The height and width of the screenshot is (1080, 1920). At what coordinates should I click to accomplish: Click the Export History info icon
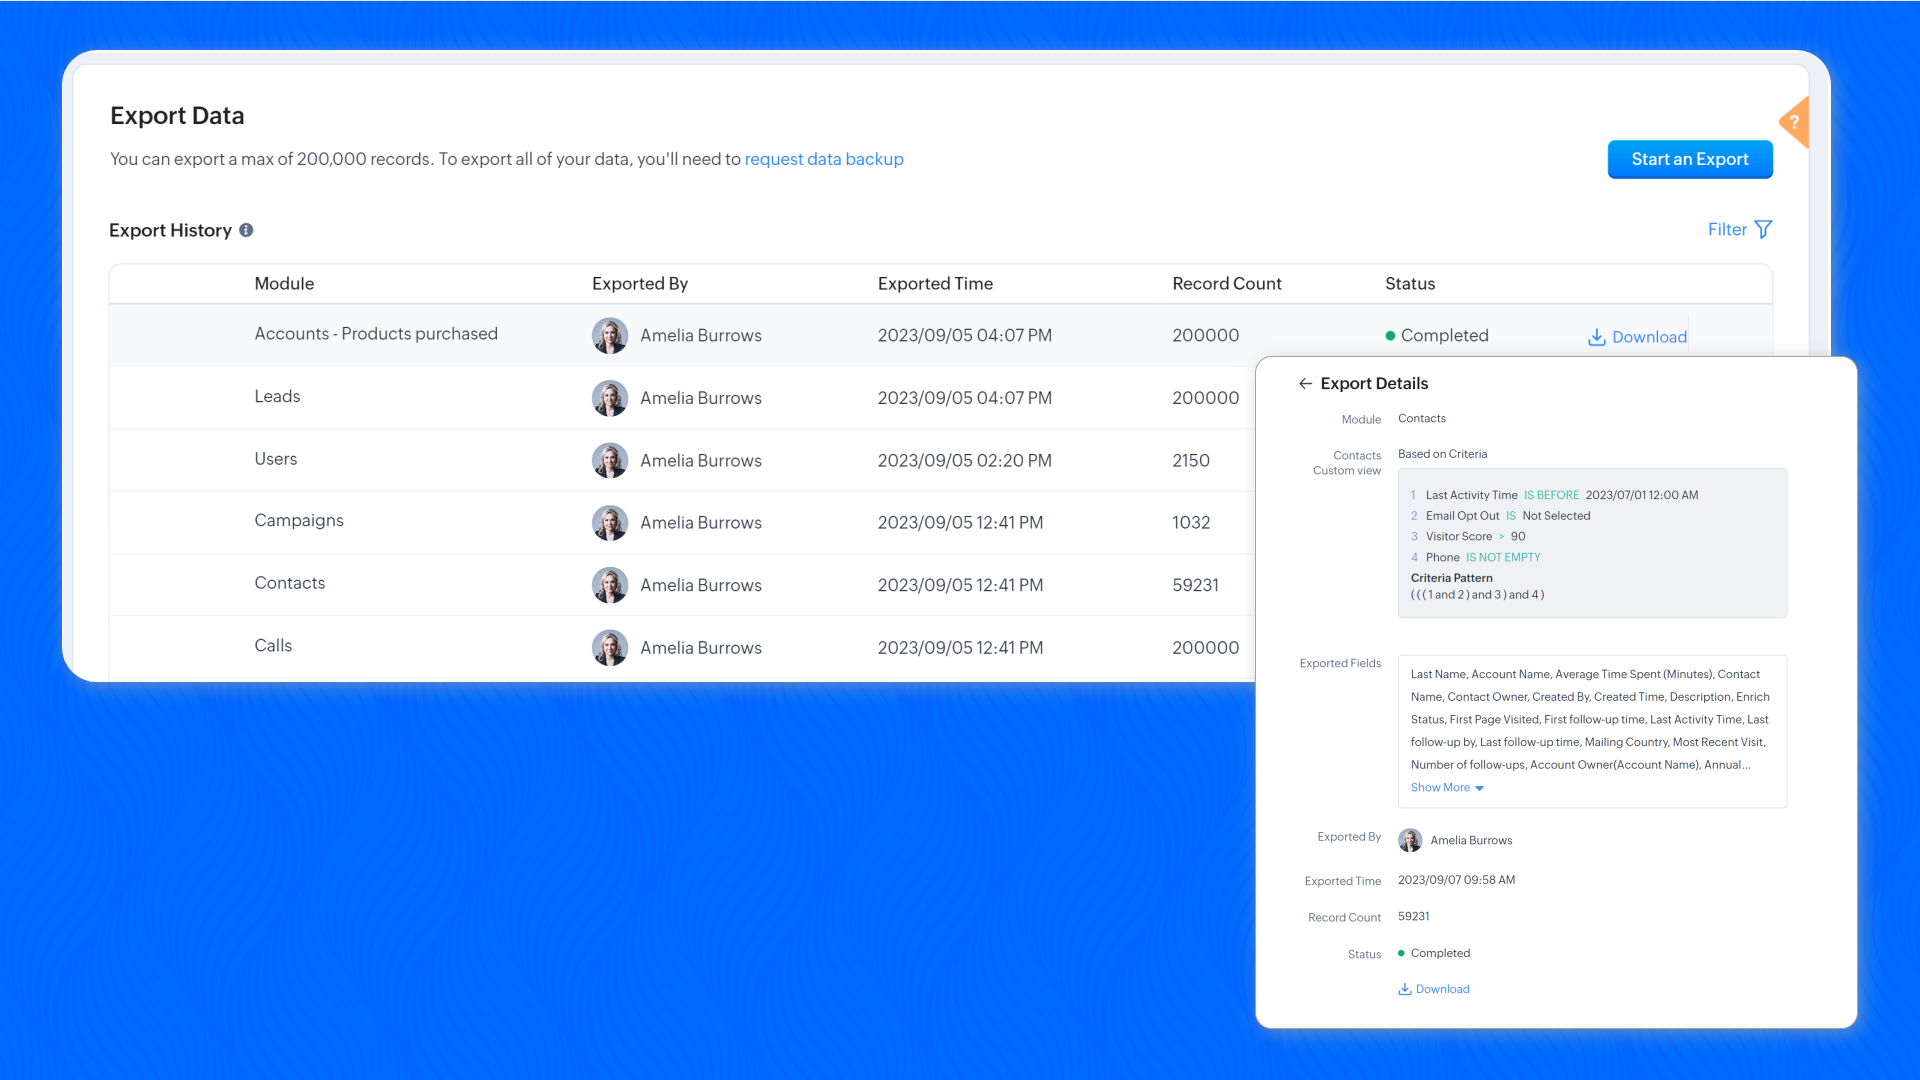coord(246,230)
